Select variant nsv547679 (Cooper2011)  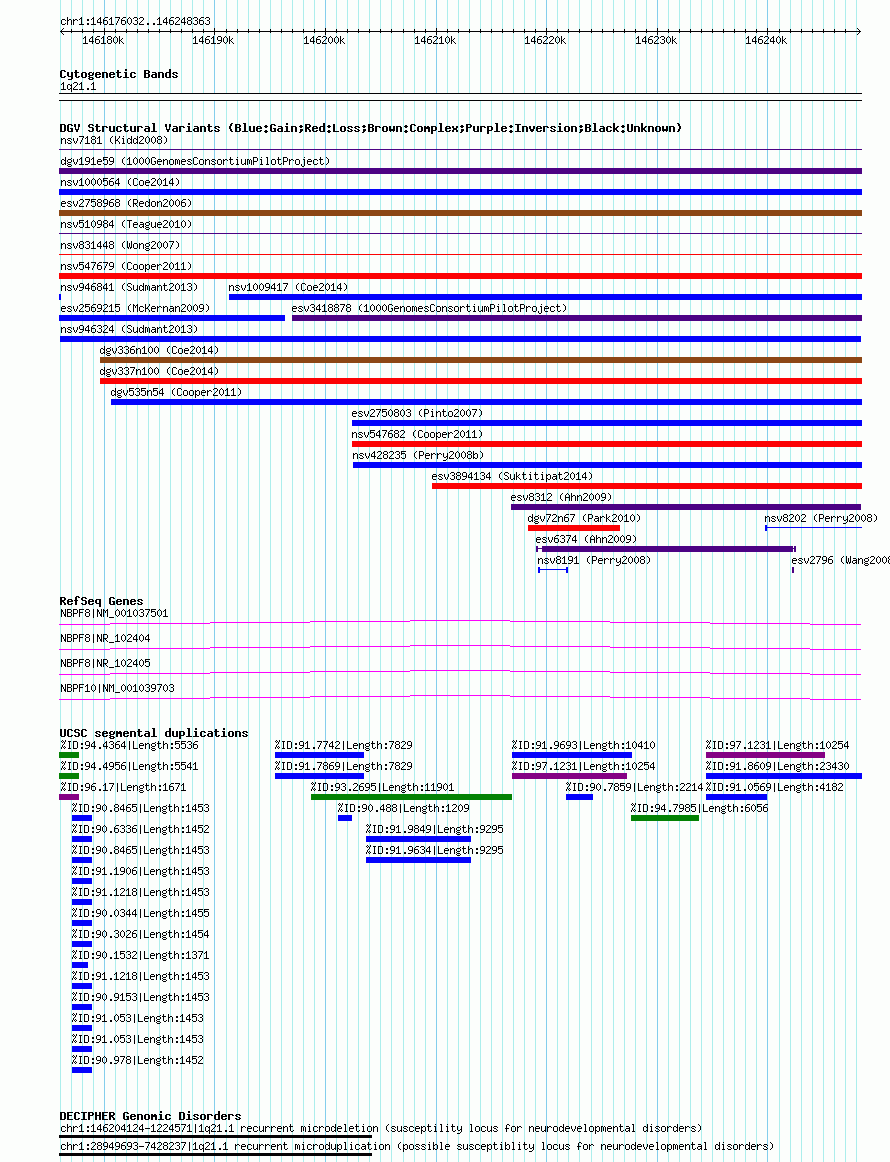(x=126, y=266)
